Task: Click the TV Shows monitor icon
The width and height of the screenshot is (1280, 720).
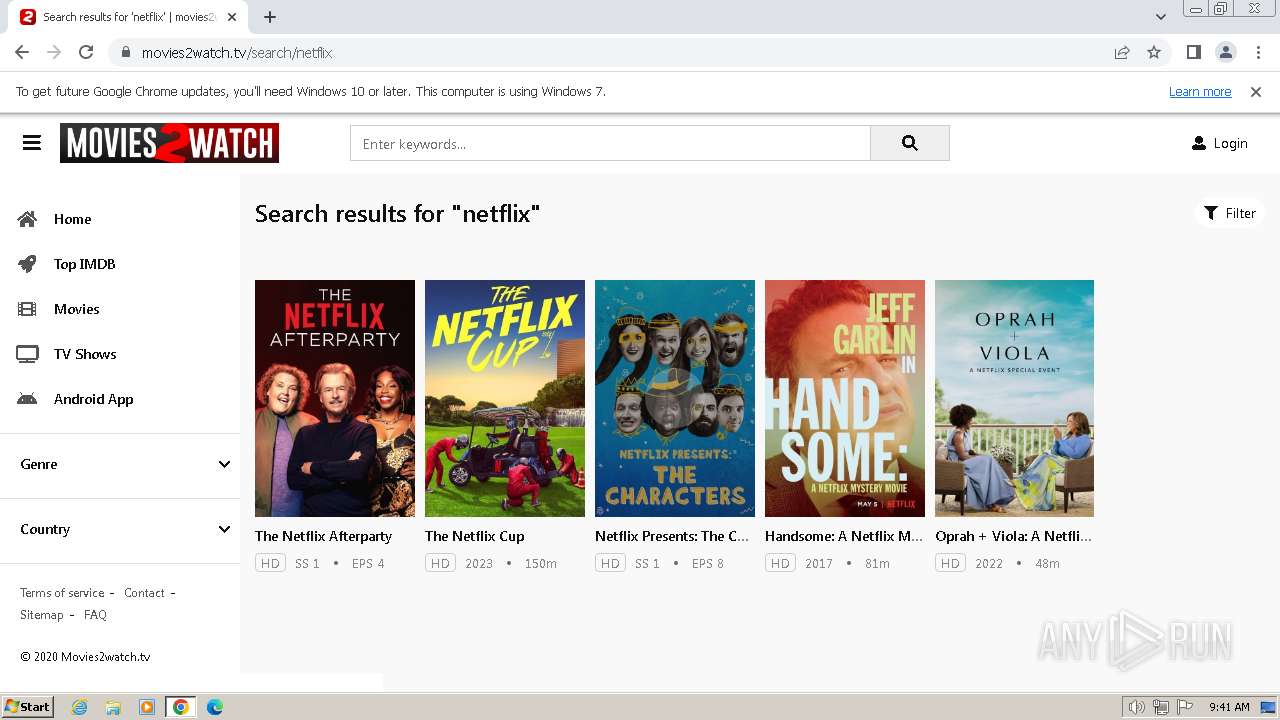Action: 27,354
